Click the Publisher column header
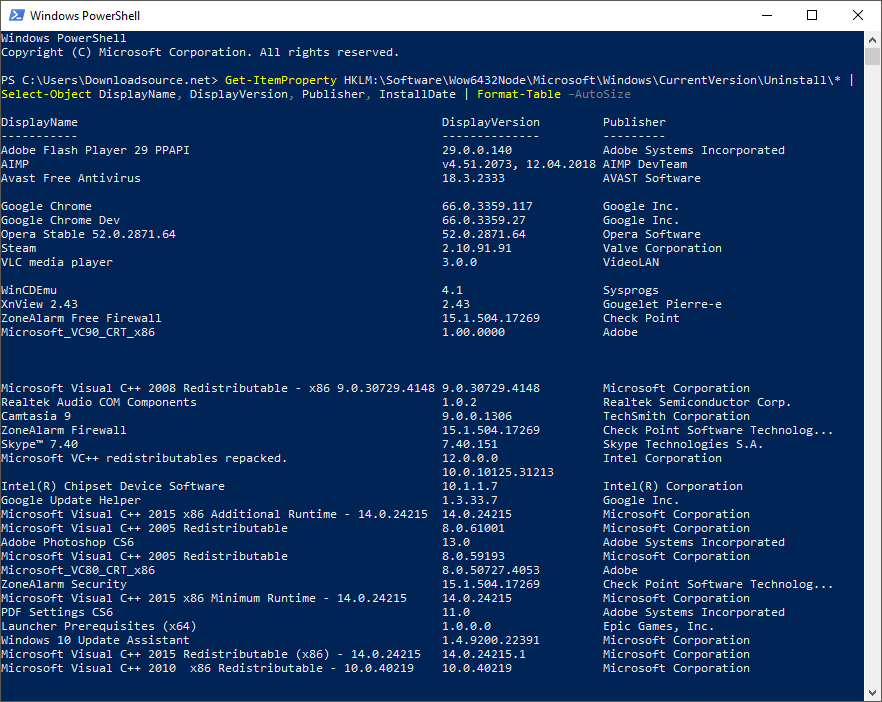 coord(634,122)
